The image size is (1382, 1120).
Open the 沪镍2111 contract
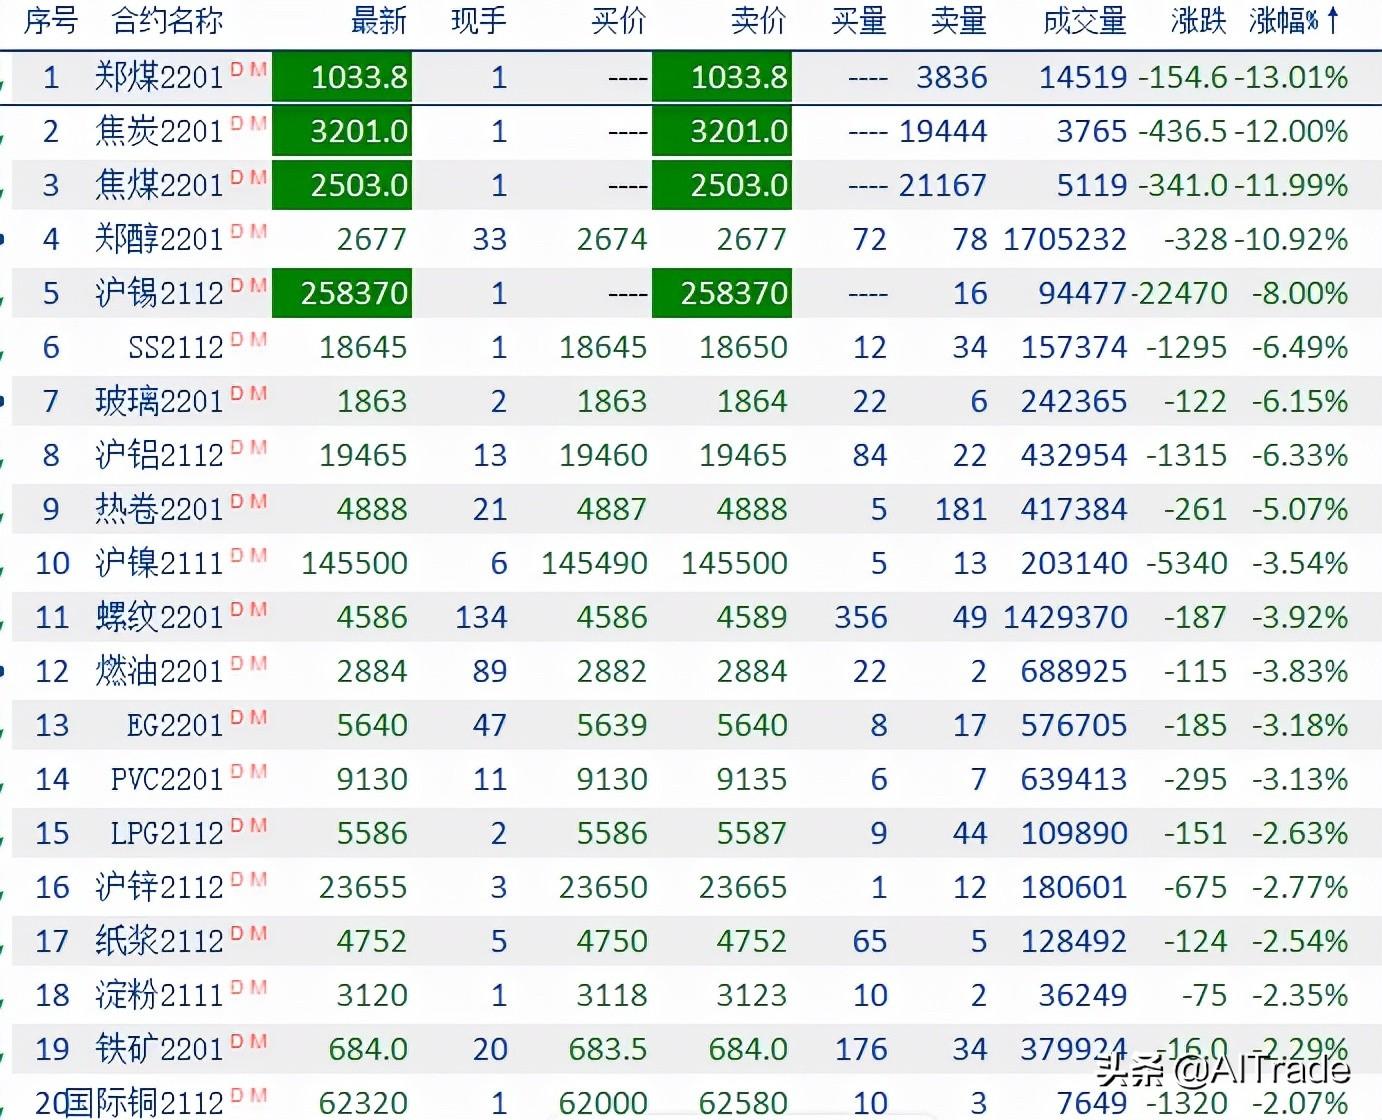click(x=159, y=563)
